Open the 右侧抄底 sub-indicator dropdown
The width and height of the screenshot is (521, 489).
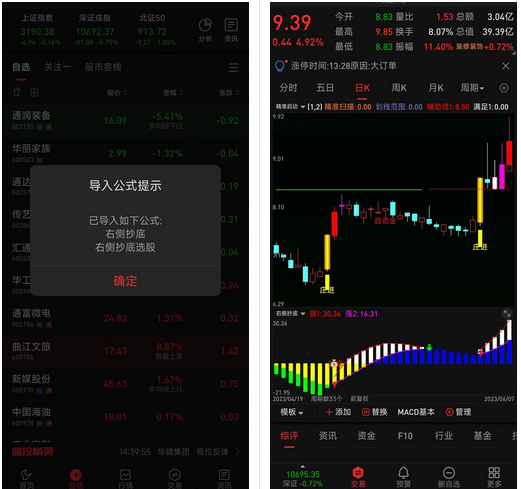(290, 314)
